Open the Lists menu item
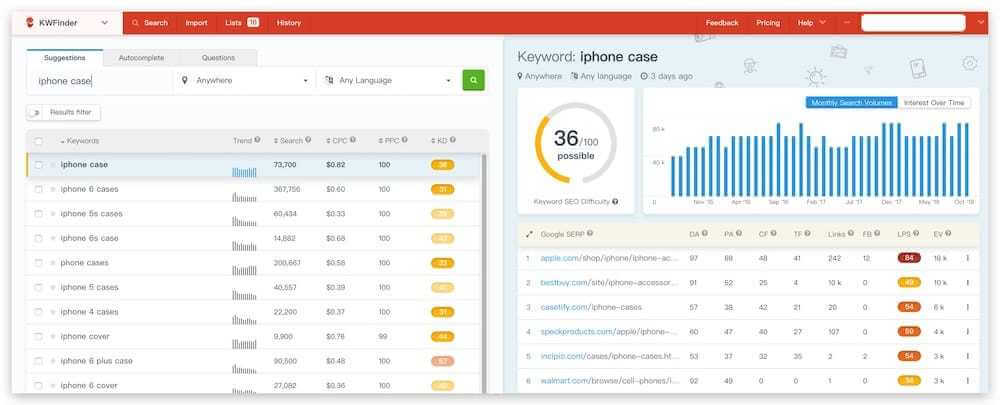The height and width of the screenshot is (405, 1000). [241, 23]
